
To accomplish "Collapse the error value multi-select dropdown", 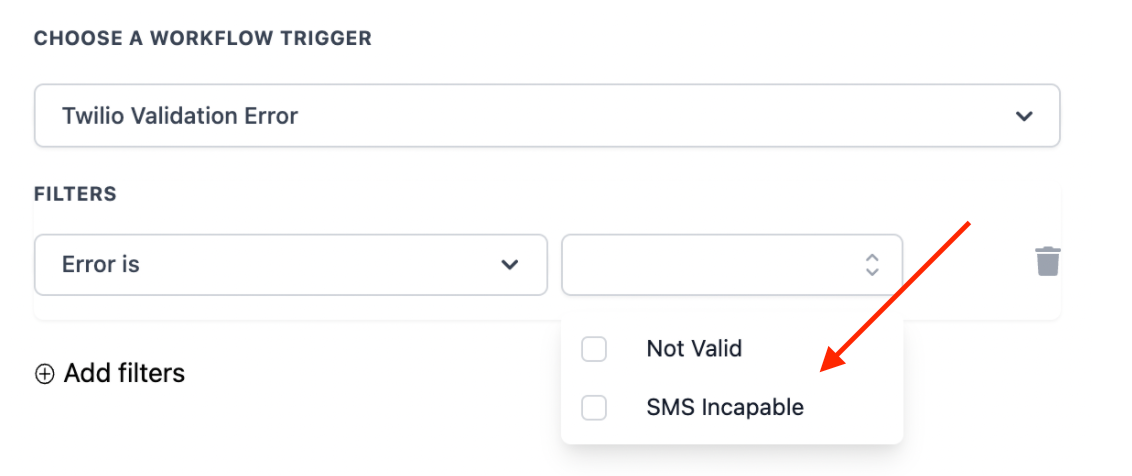I will click(732, 265).
